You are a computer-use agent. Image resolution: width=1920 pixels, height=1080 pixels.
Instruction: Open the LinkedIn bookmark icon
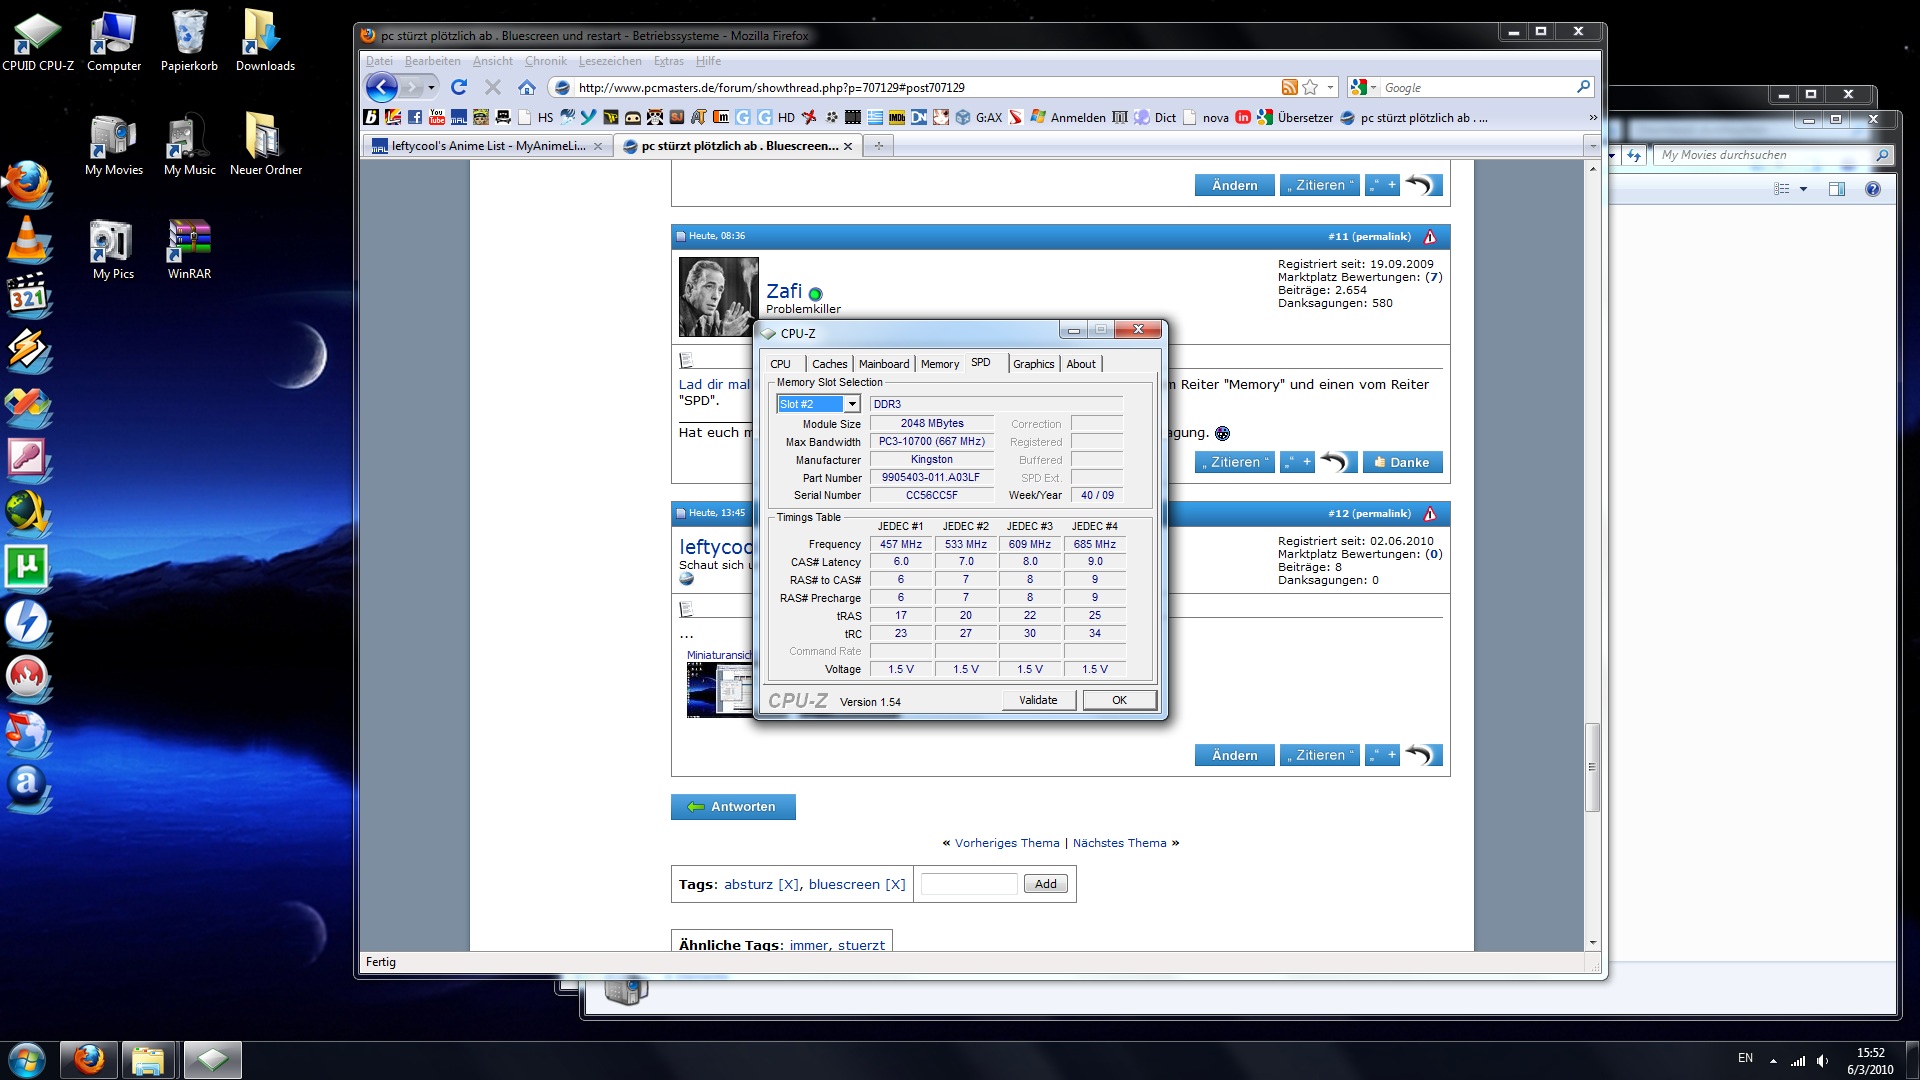coord(1243,117)
